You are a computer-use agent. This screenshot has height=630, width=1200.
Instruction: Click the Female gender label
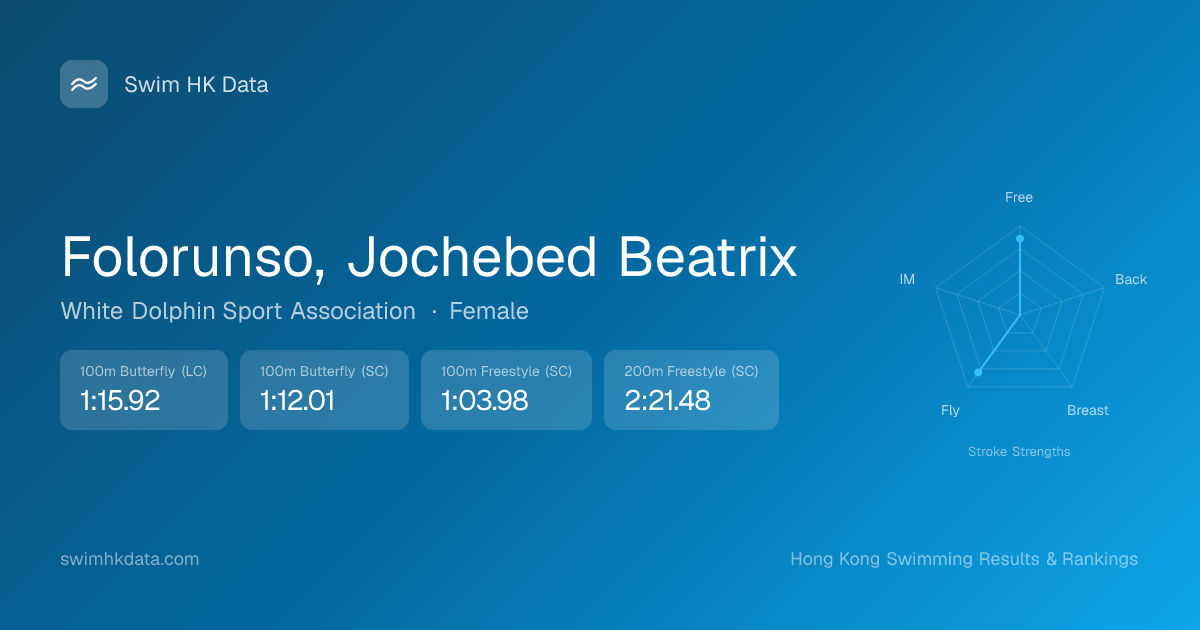coord(489,311)
